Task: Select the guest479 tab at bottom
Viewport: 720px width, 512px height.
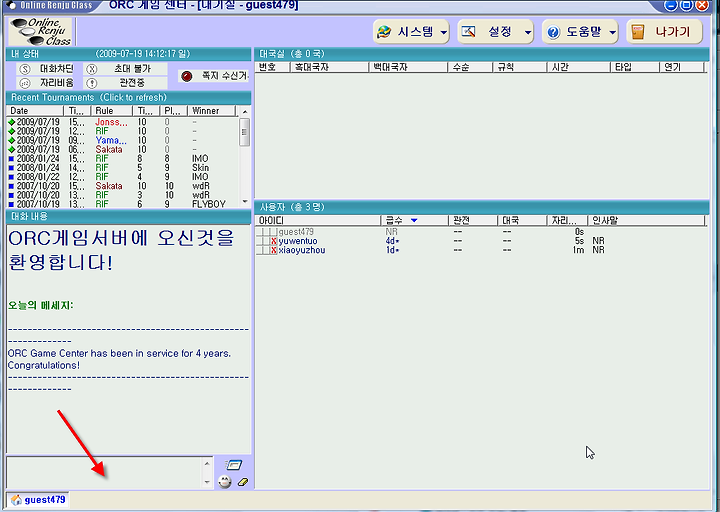Action: [x=38, y=500]
